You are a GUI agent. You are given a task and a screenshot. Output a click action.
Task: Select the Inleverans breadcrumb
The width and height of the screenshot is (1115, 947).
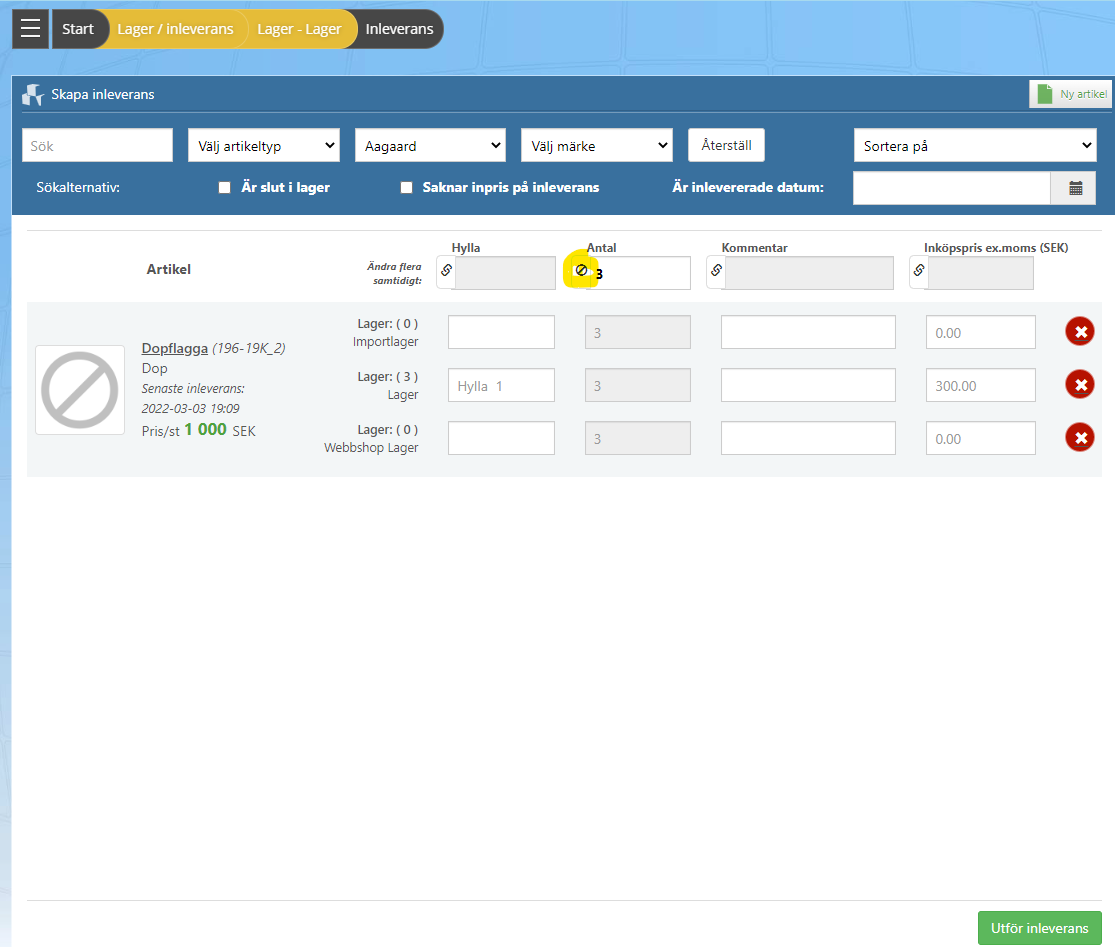399,29
